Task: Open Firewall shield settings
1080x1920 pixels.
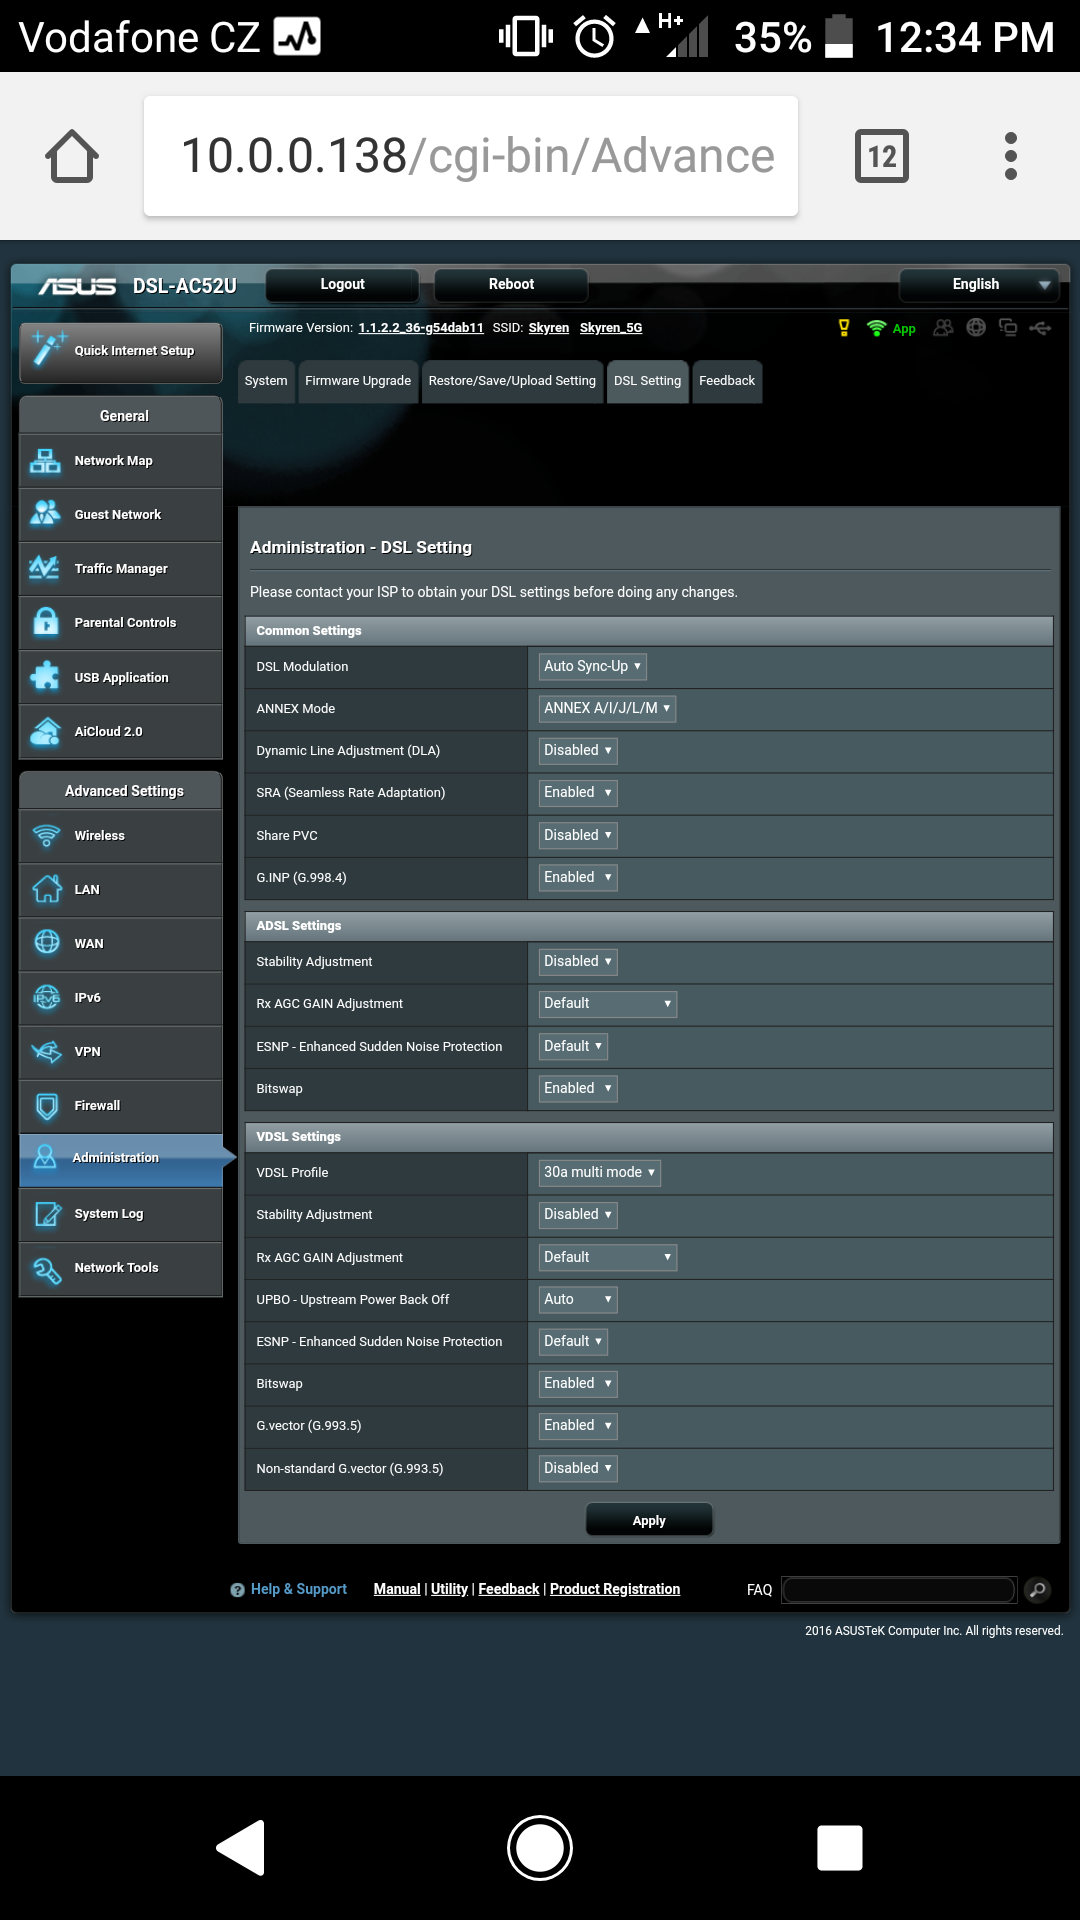Action: tap(46, 1105)
